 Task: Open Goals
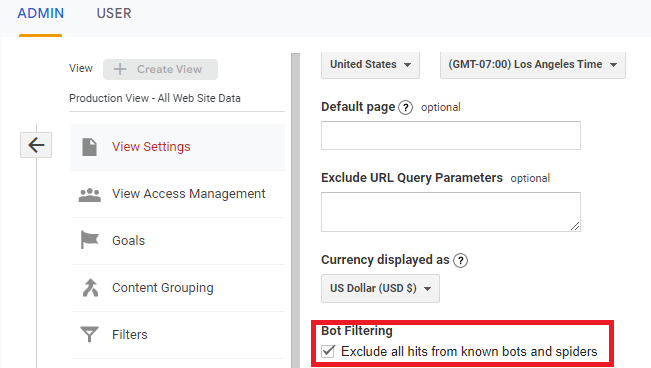point(178,241)
